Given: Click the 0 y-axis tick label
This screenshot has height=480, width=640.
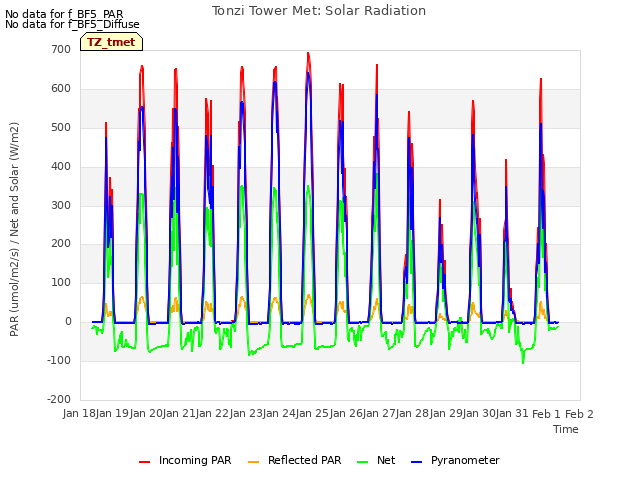Looking at the screenshot, I should 68,322.
